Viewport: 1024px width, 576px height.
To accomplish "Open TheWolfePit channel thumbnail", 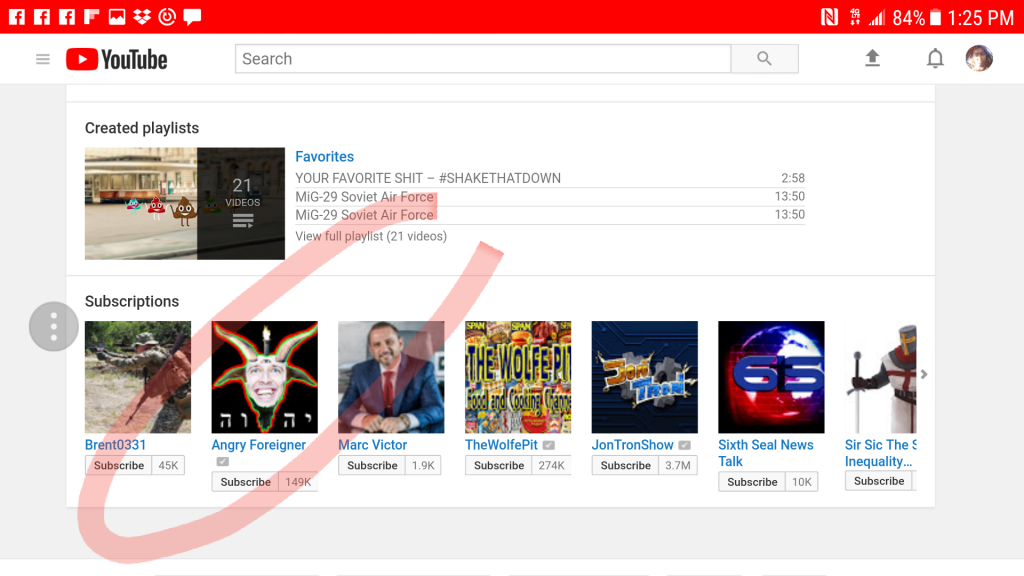I will pyautogui.click(x=518, y=377).
